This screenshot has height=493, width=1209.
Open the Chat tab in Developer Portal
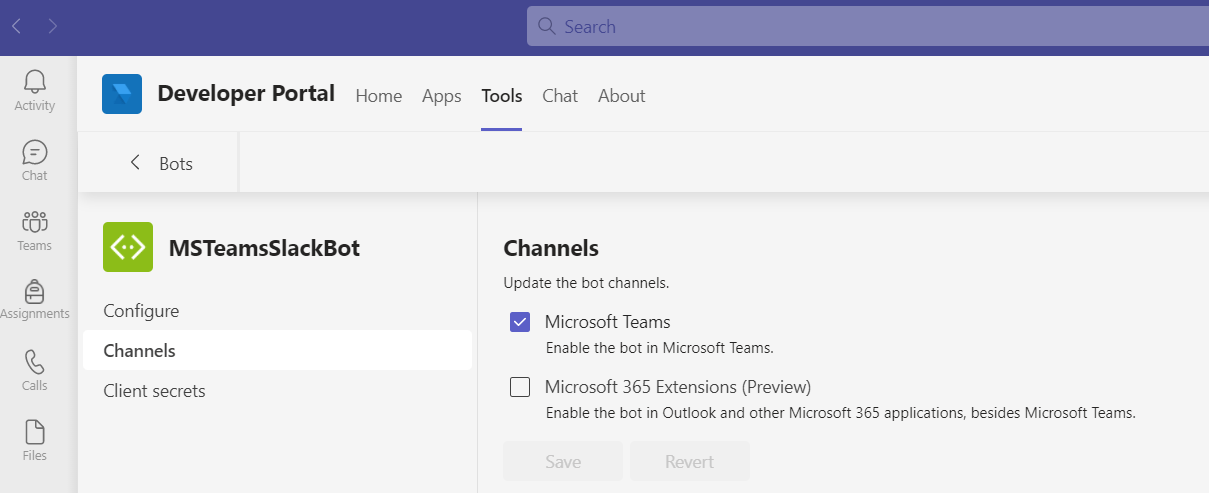point(560,96)
